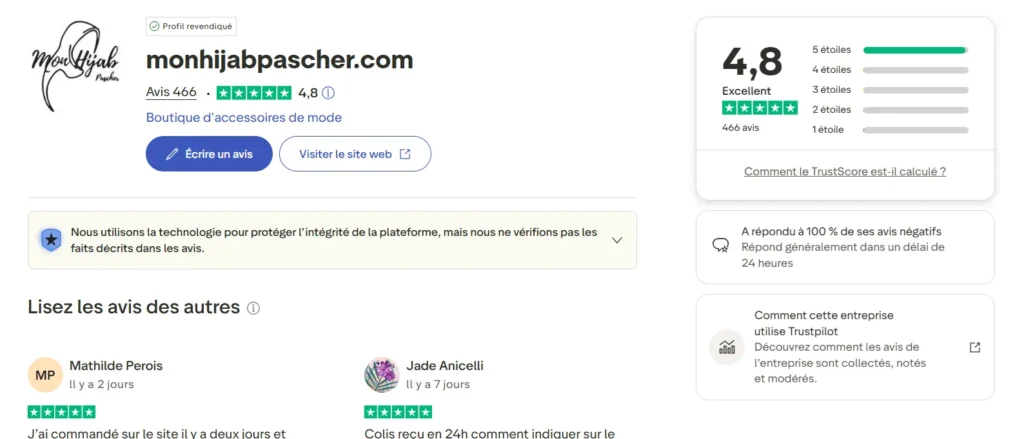The height and width of the screenshot is (439, 1024).
Task: Filter reviews by 4 étoiles
Action: click(890, 70)
